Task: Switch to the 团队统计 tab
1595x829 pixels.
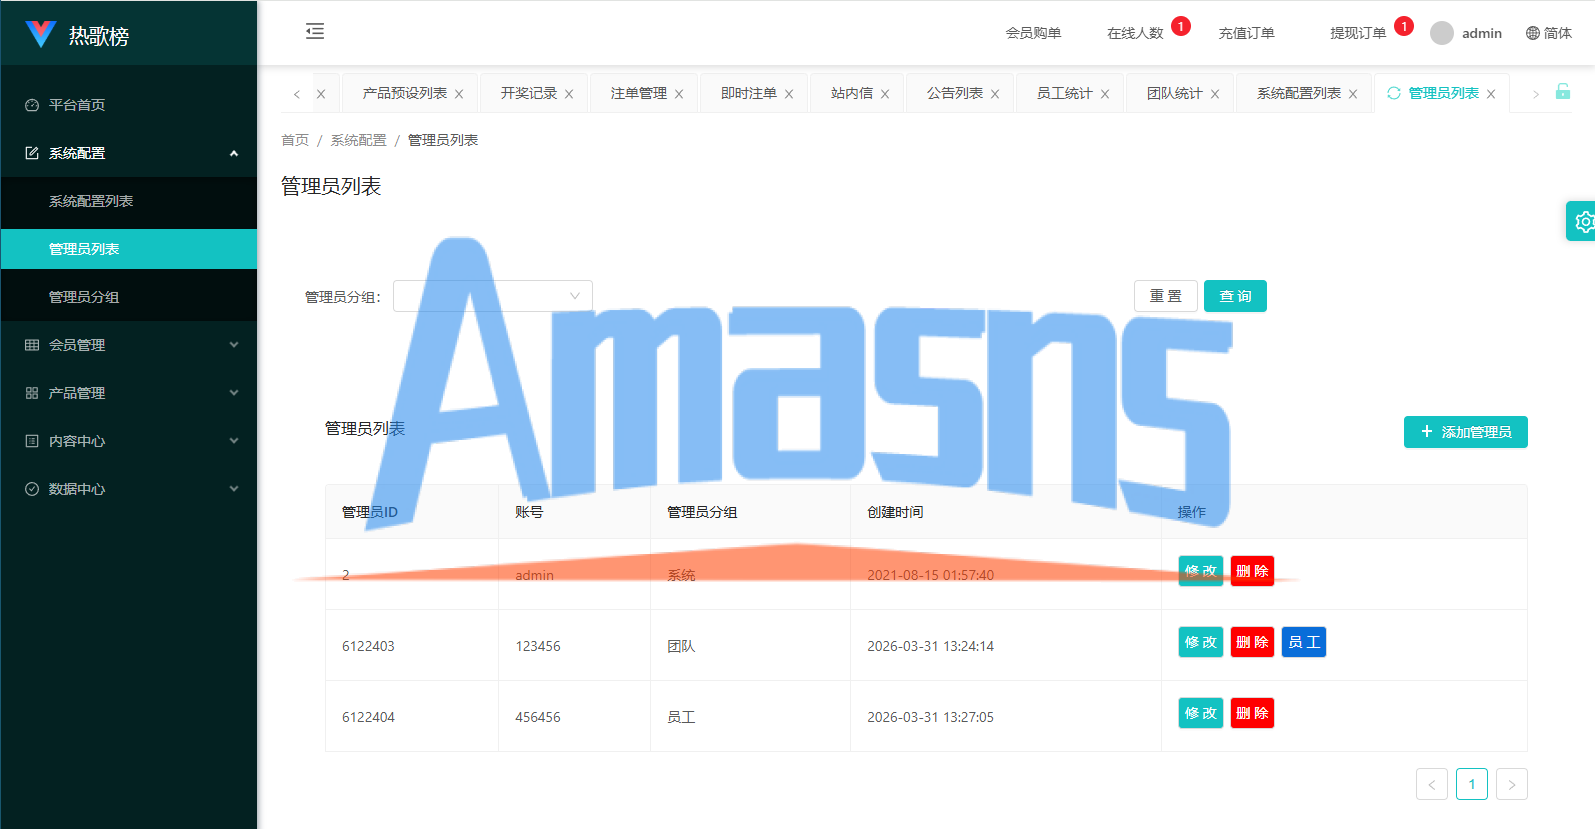Action: pyautogui.click(x=1174, y=93)
